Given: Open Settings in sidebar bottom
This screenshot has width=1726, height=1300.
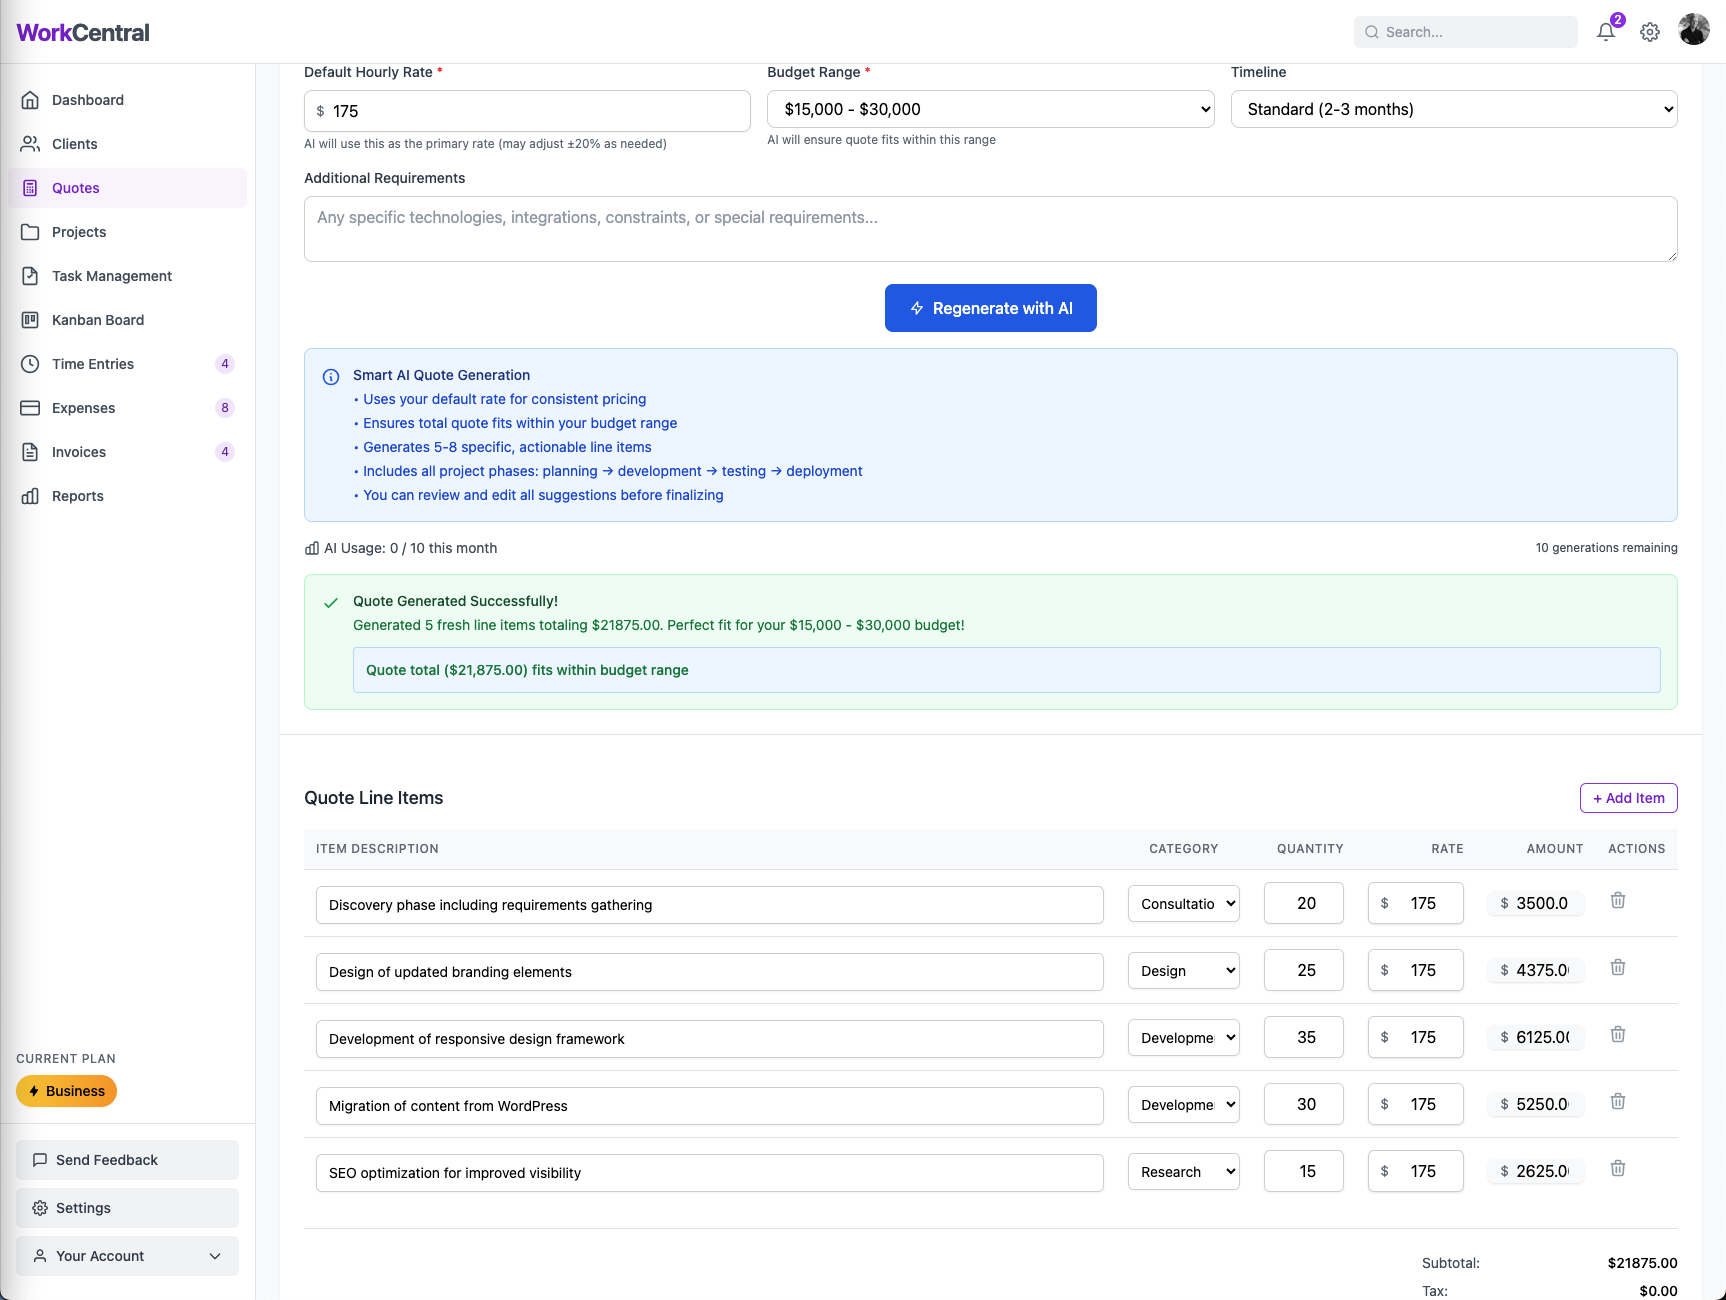Looking at the screenshot, I should [x=127, y=1208].
